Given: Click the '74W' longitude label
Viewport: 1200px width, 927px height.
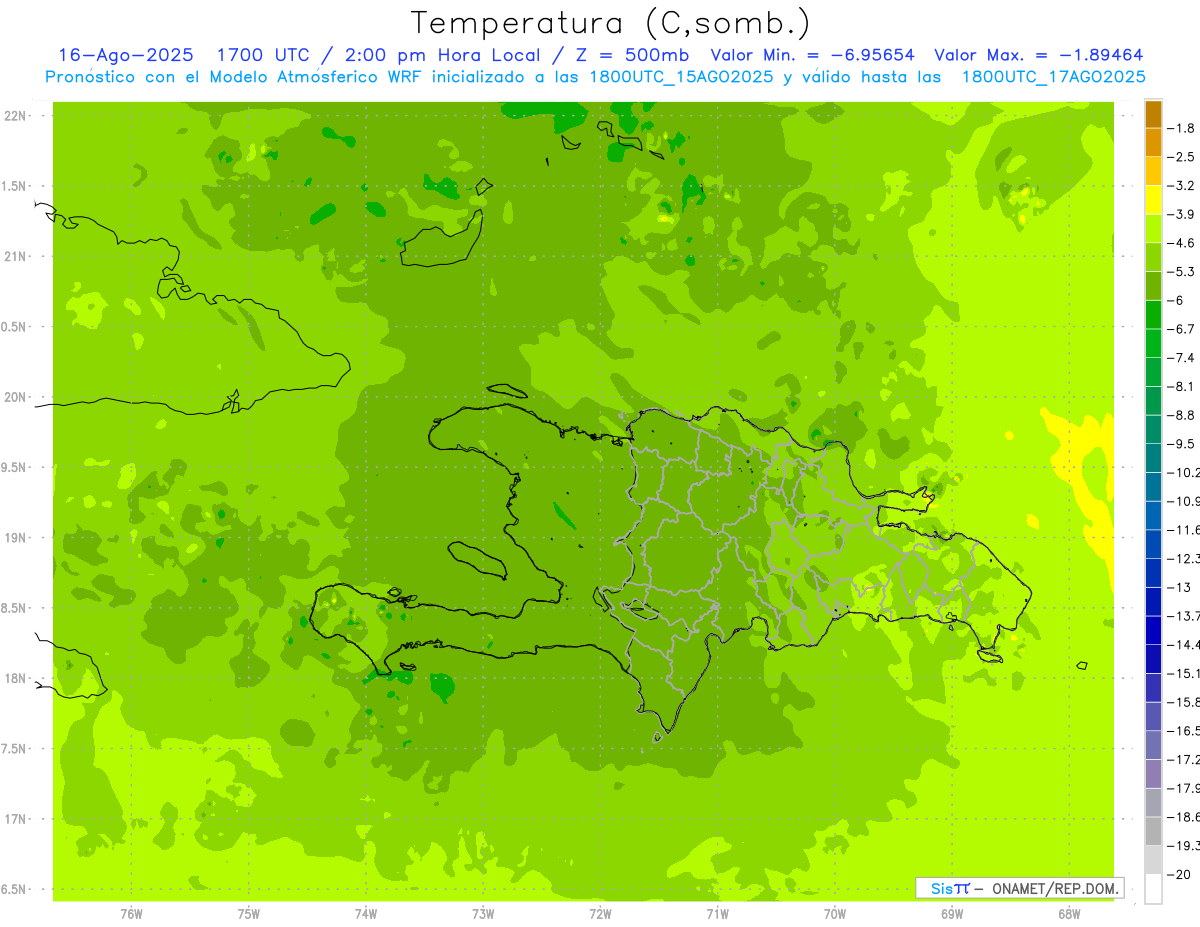Looking at the screenshot, I should pos(366,914).
